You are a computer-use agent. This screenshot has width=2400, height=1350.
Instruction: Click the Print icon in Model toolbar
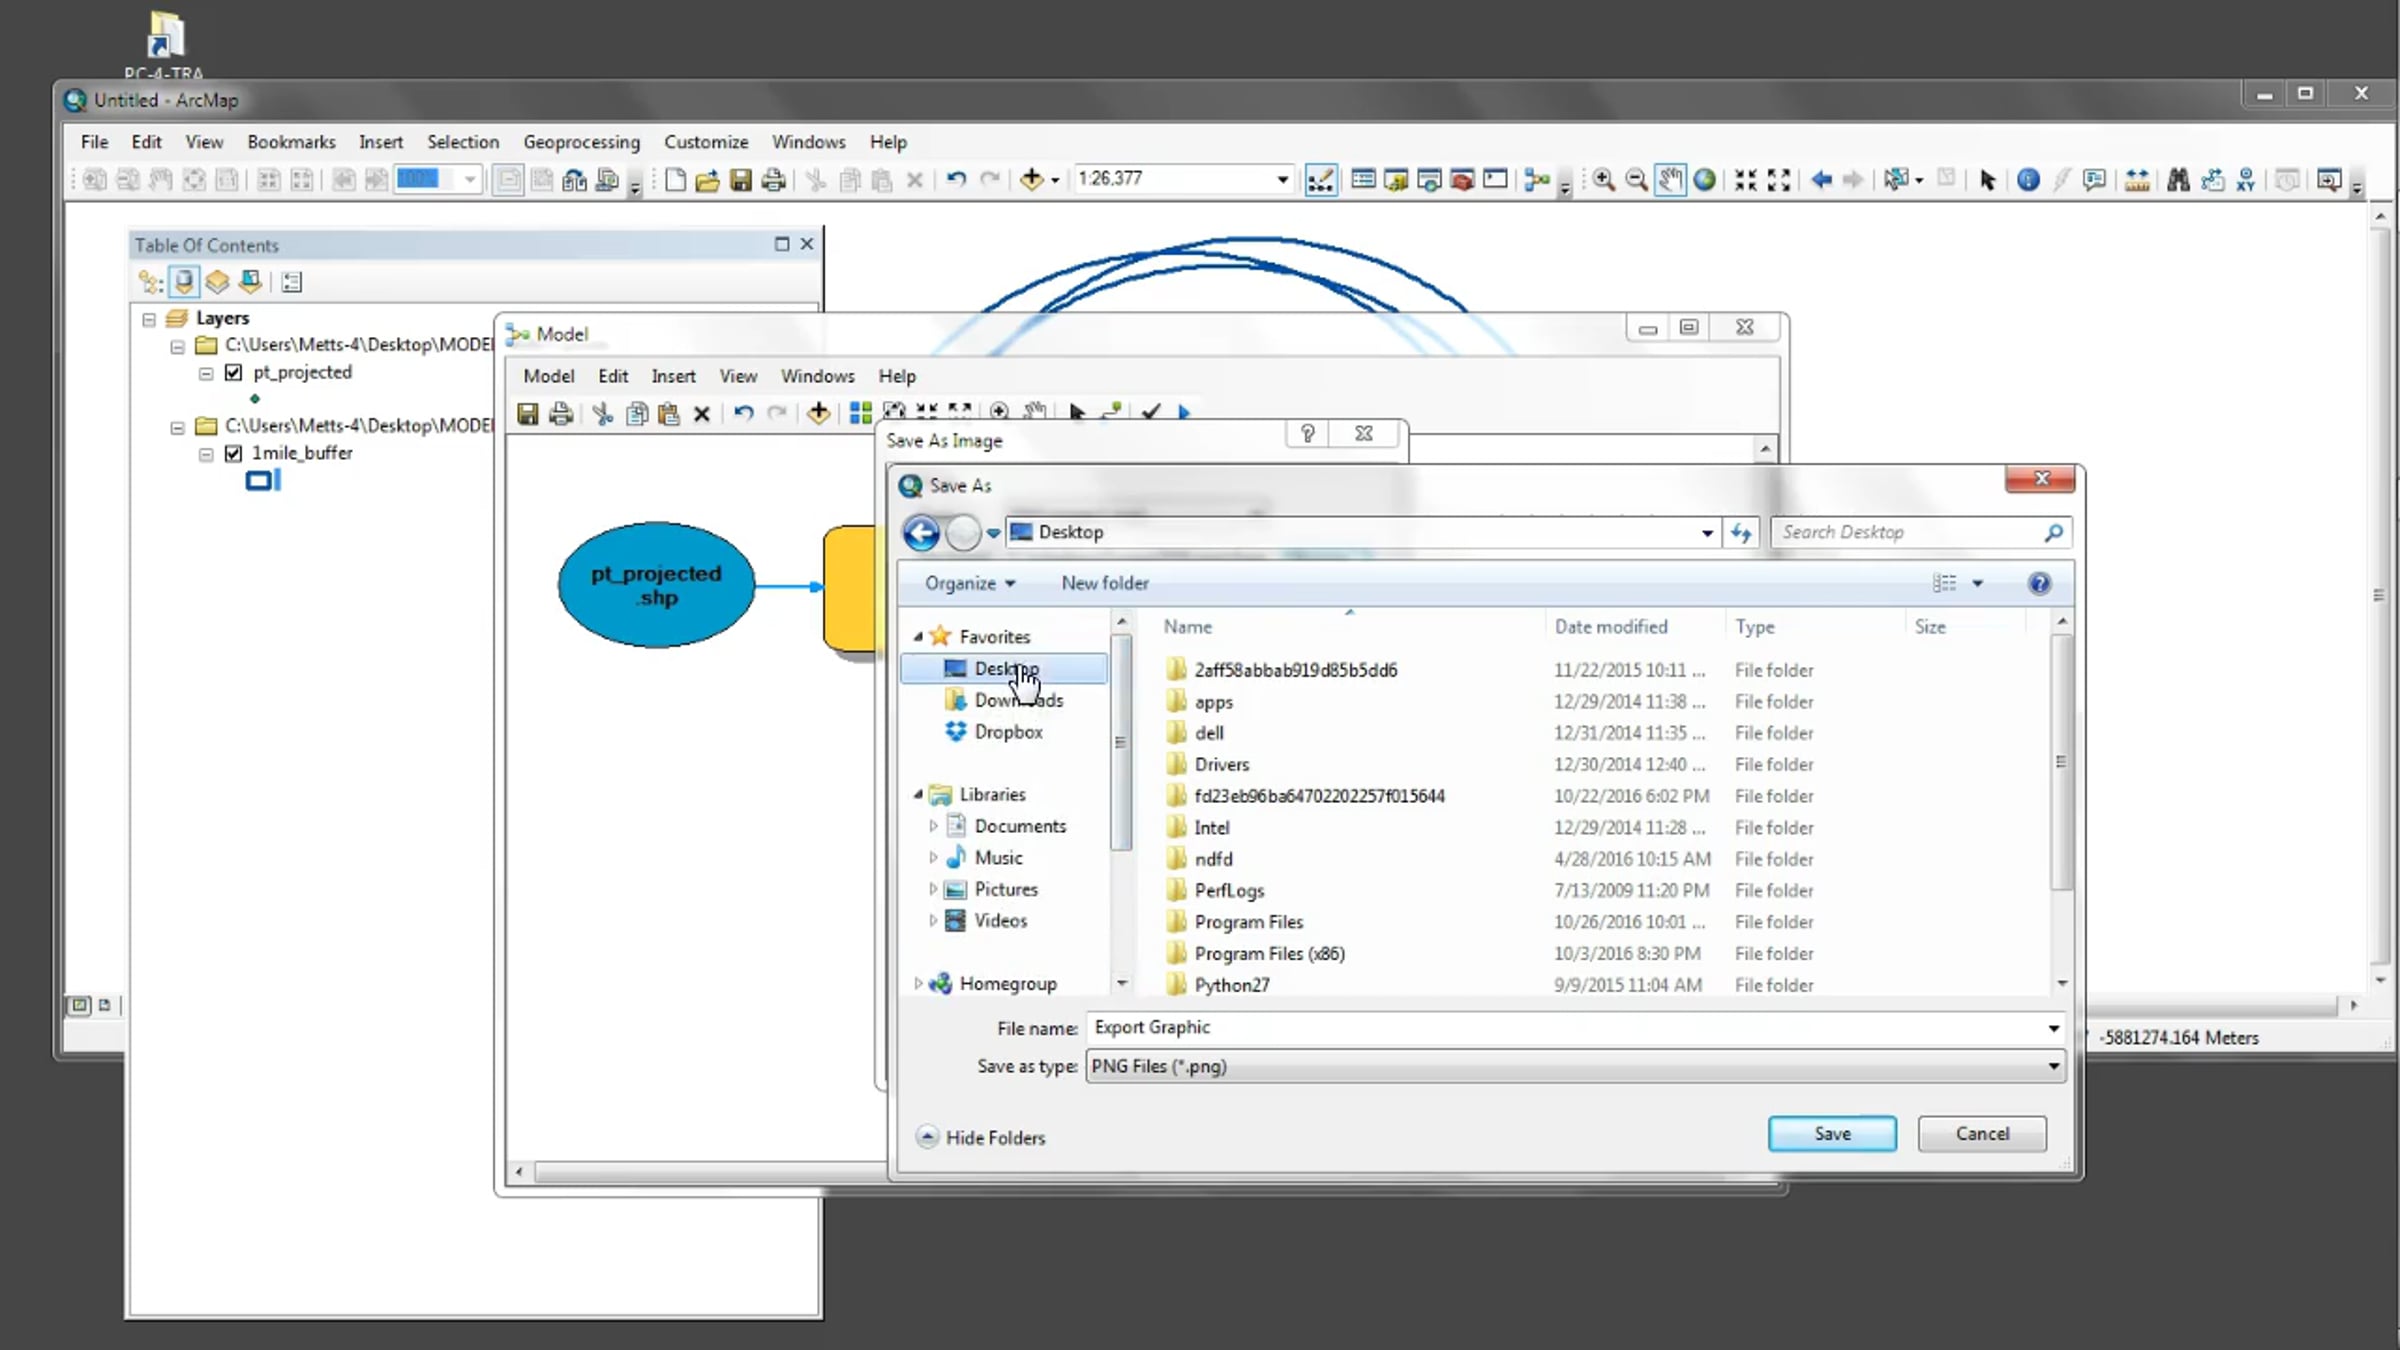561,413
